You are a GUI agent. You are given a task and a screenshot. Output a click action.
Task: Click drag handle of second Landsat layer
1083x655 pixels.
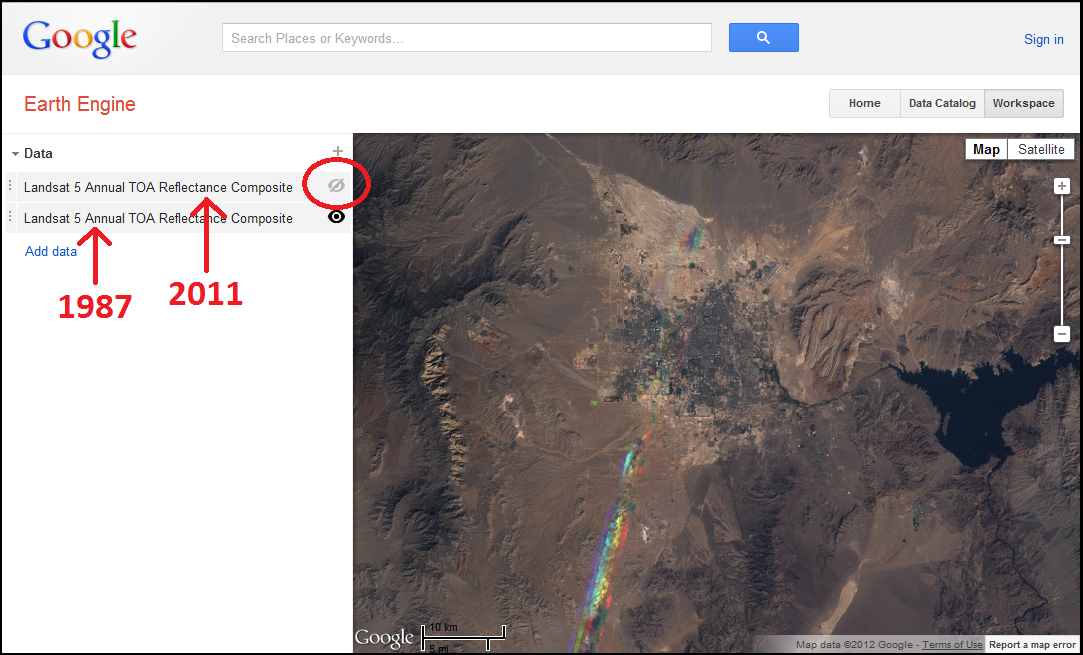click(x=10, y=217)
